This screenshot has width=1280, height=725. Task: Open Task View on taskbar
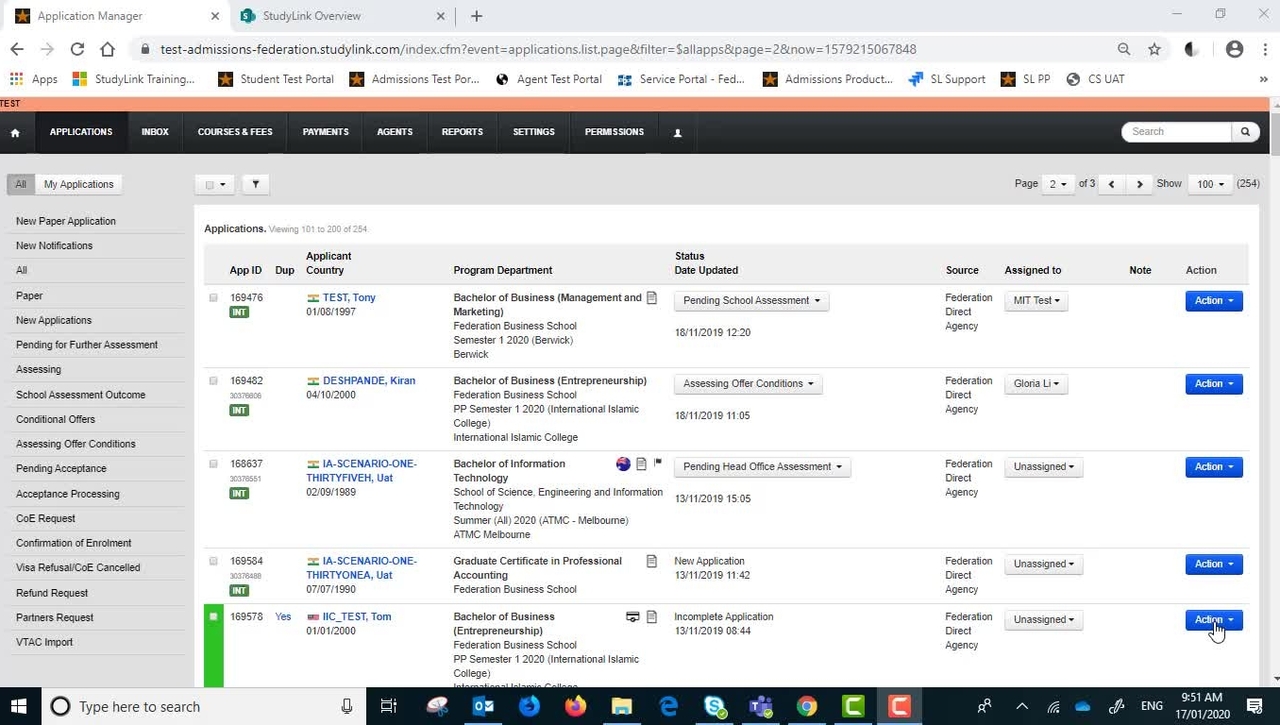(x=389, y=707)
